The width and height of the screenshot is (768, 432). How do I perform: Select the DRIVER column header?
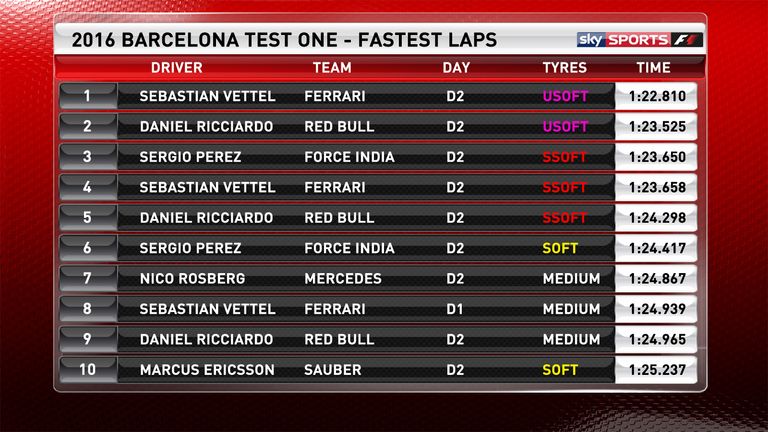[x=176, y=68]
